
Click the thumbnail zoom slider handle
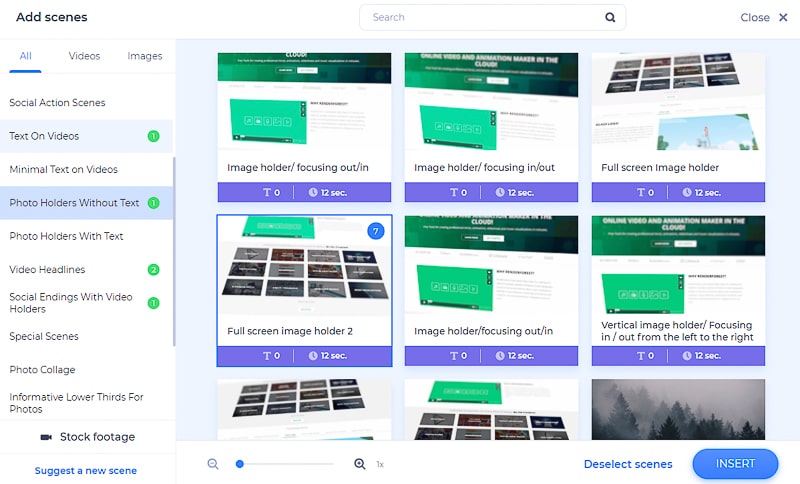point(240,464)
